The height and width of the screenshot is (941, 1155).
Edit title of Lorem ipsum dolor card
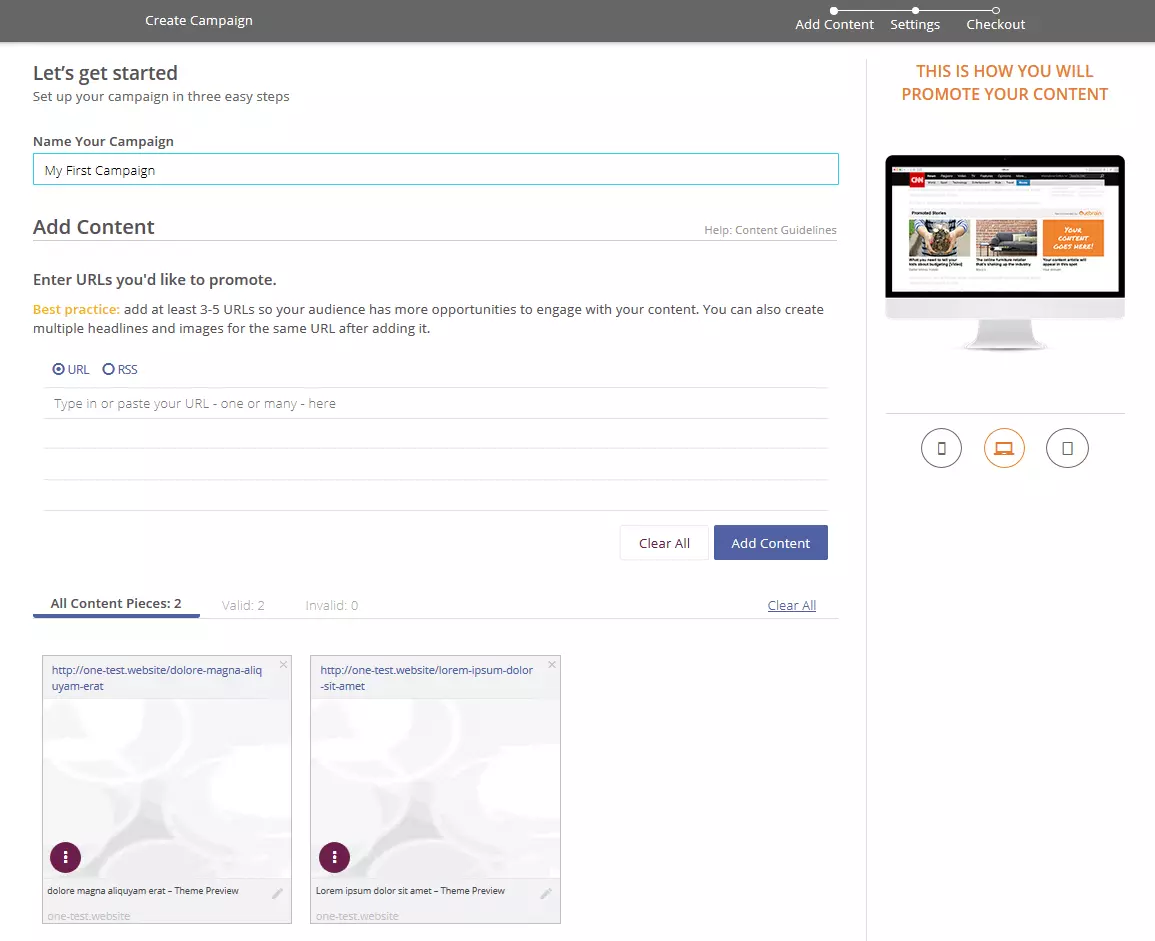(x=546, y=893)
